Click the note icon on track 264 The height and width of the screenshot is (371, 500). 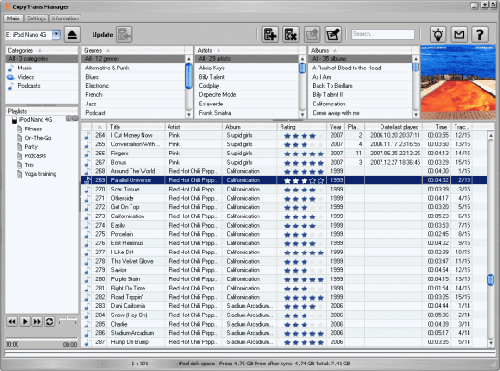(87, 136)
